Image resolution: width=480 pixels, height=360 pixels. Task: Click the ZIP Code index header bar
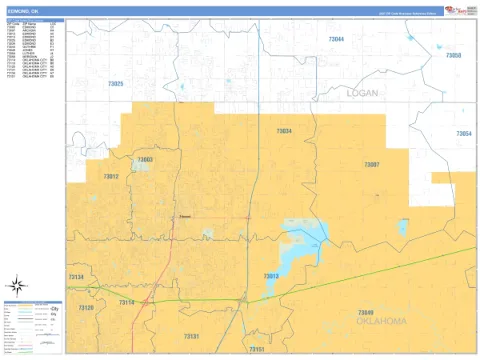coord(35,20)
